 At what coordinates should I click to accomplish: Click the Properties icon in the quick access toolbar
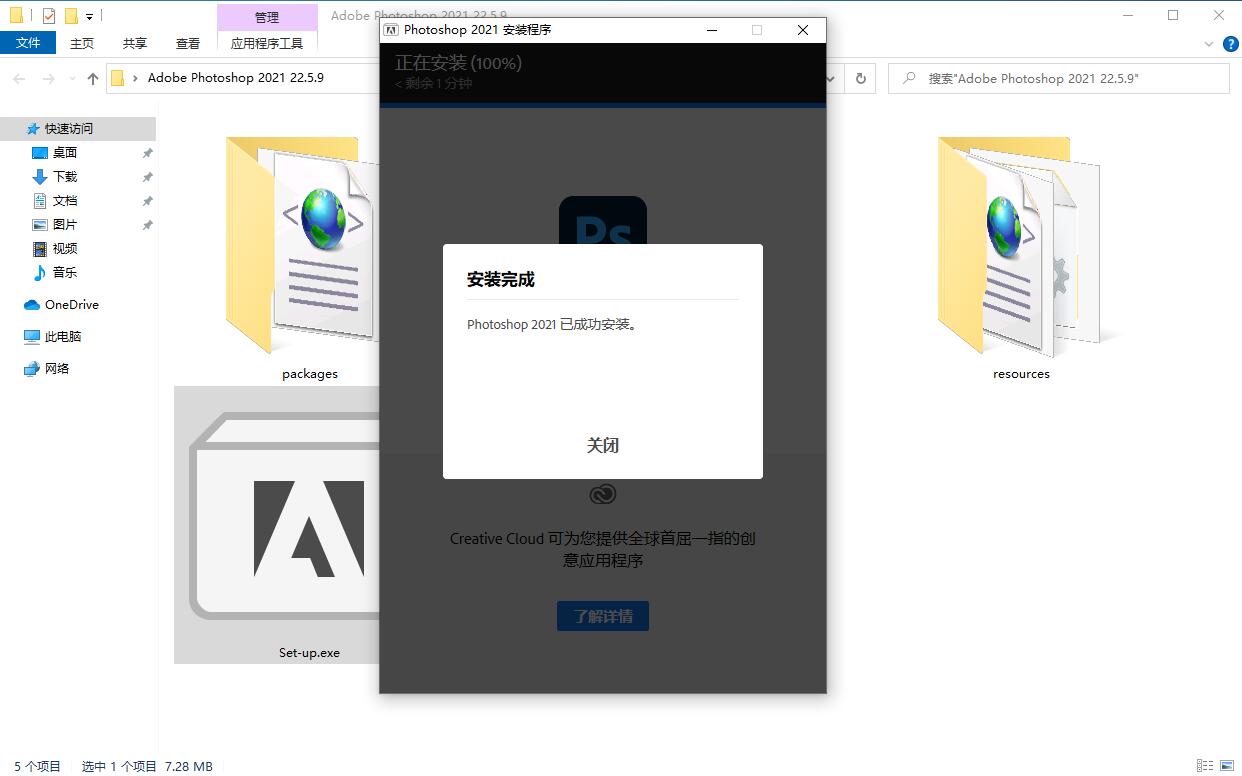pyautogui.click(x=47, y=14)
